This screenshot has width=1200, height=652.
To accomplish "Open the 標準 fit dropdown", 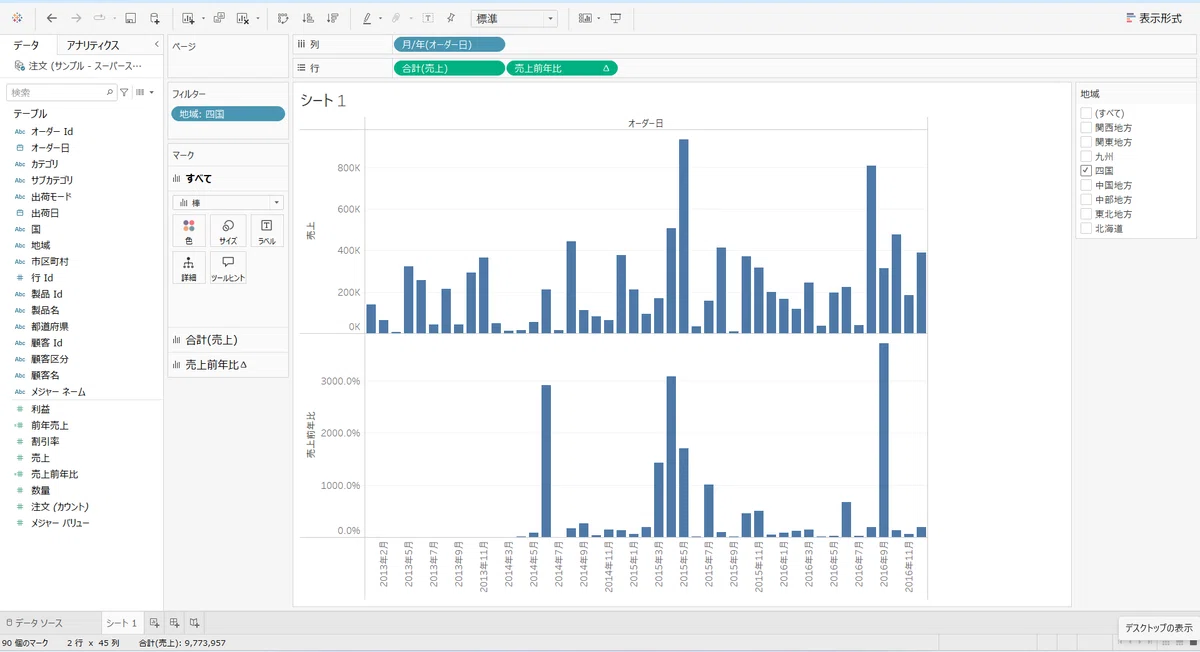I will [x=514, y=18].
